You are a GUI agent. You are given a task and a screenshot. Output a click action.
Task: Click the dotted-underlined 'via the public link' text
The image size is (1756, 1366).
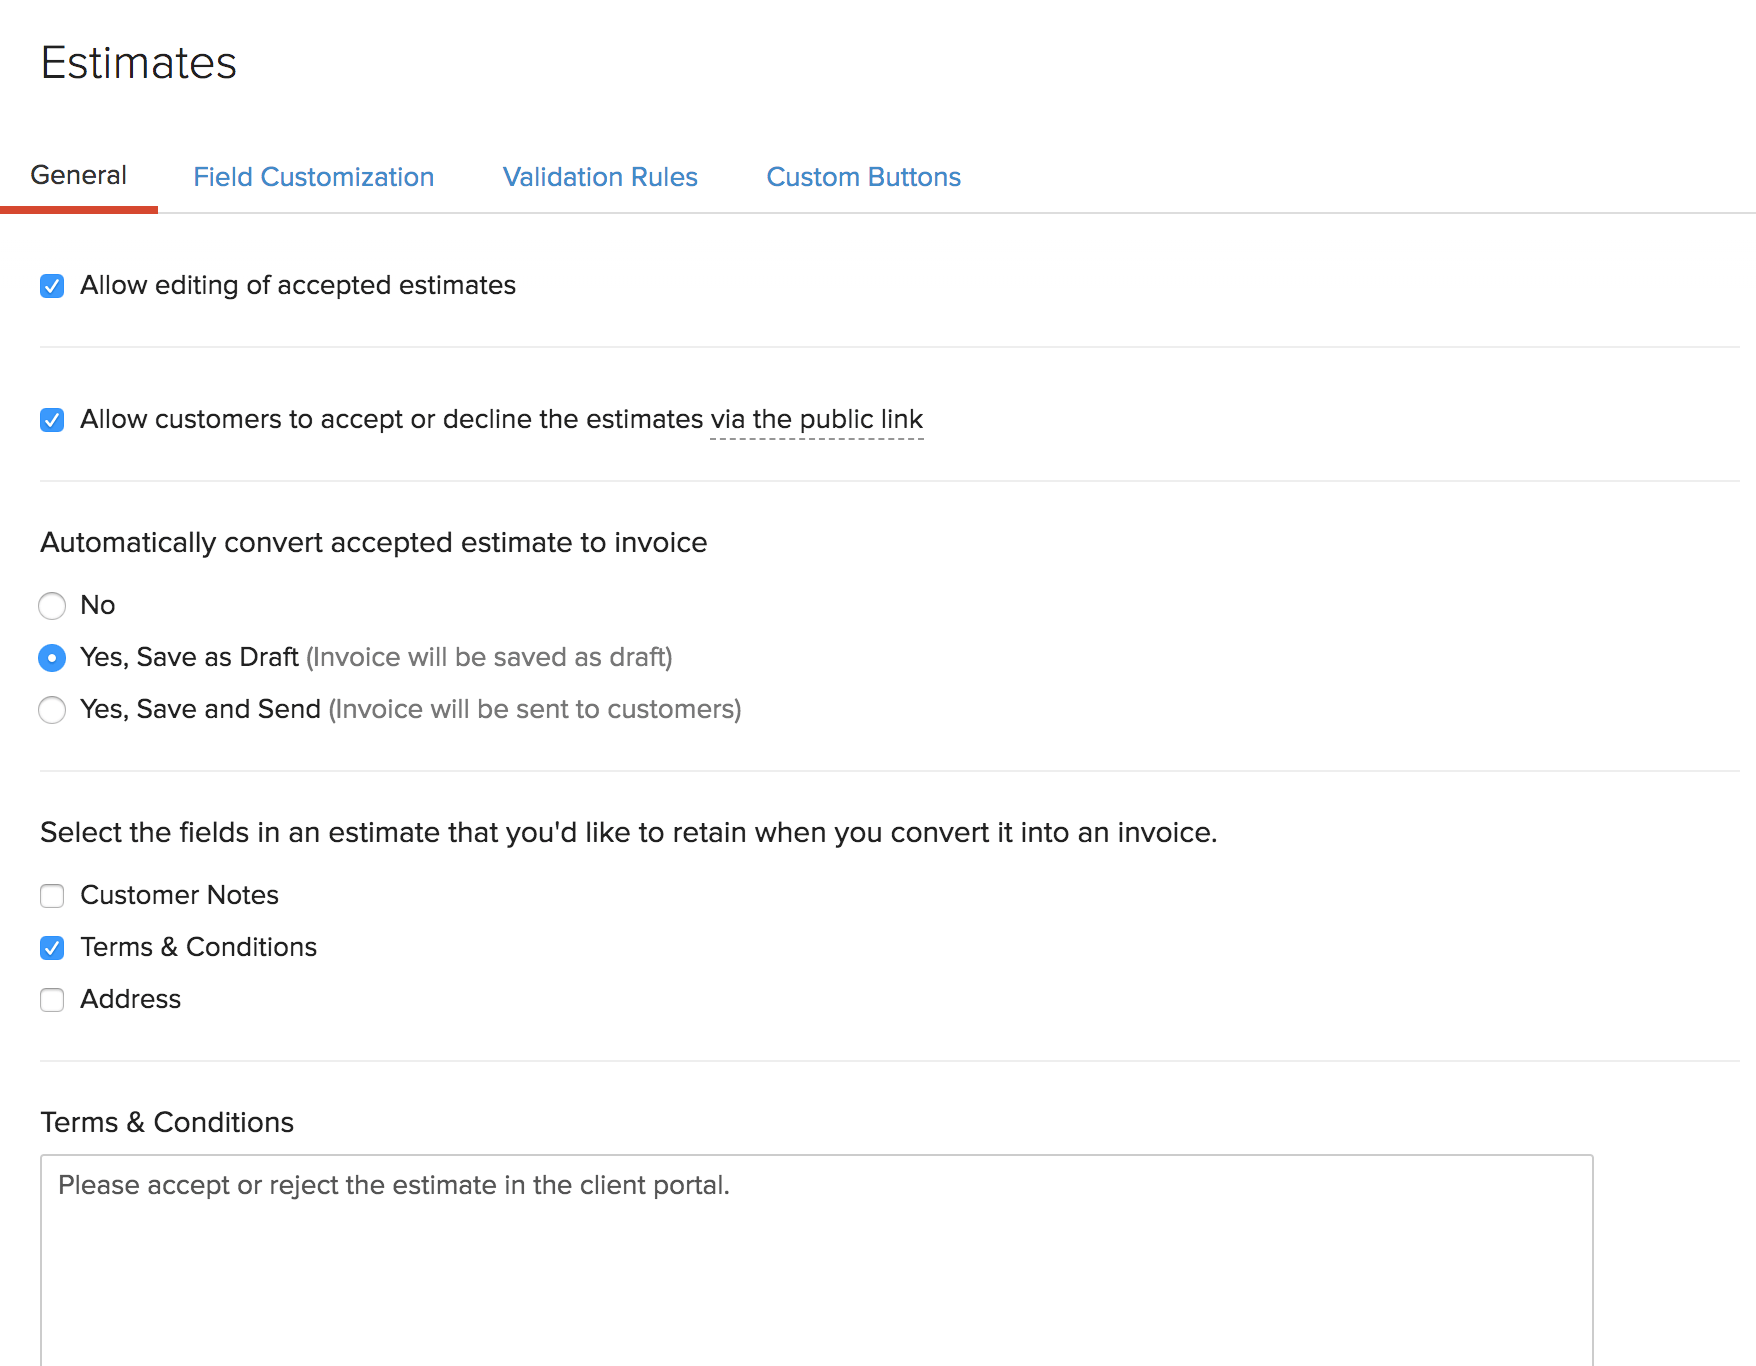tap(816, 420)
